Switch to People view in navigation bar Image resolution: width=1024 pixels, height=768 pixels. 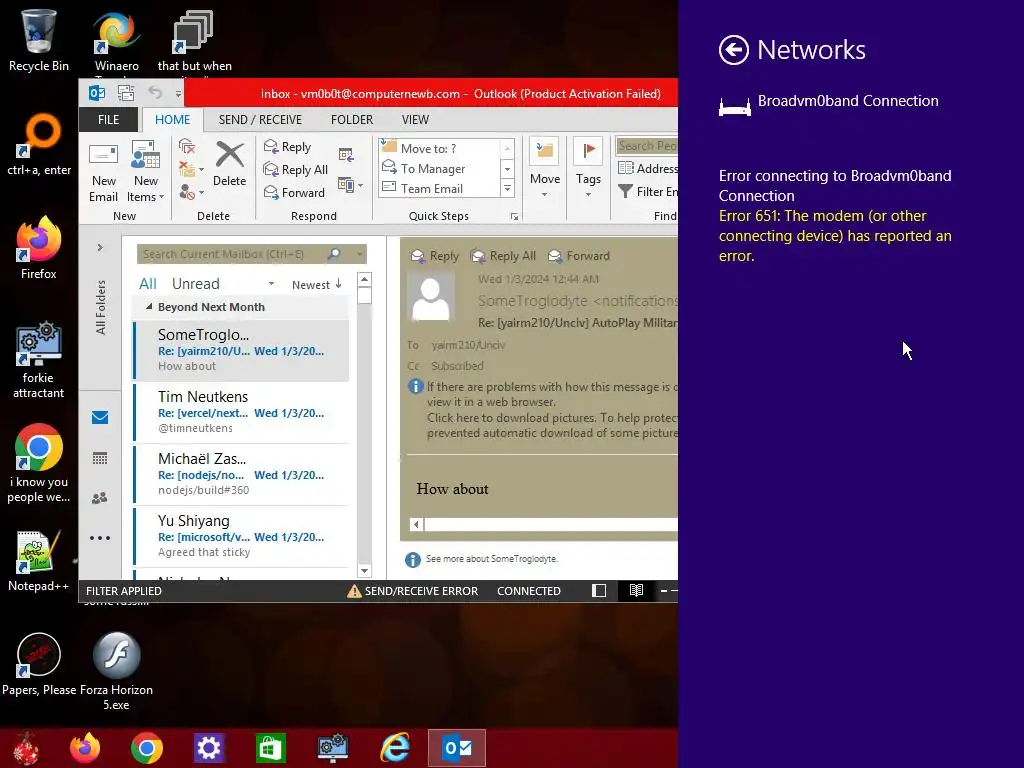click(100, 498)
